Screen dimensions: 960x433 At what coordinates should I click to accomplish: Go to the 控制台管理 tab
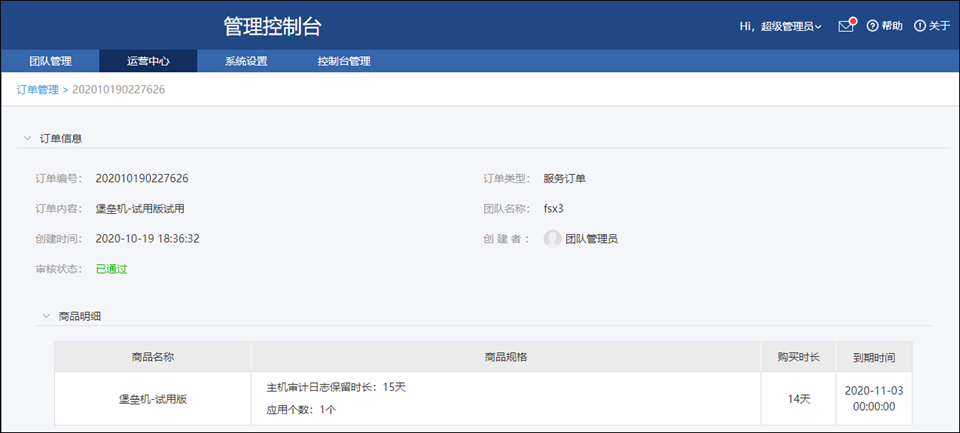(344, 61)
